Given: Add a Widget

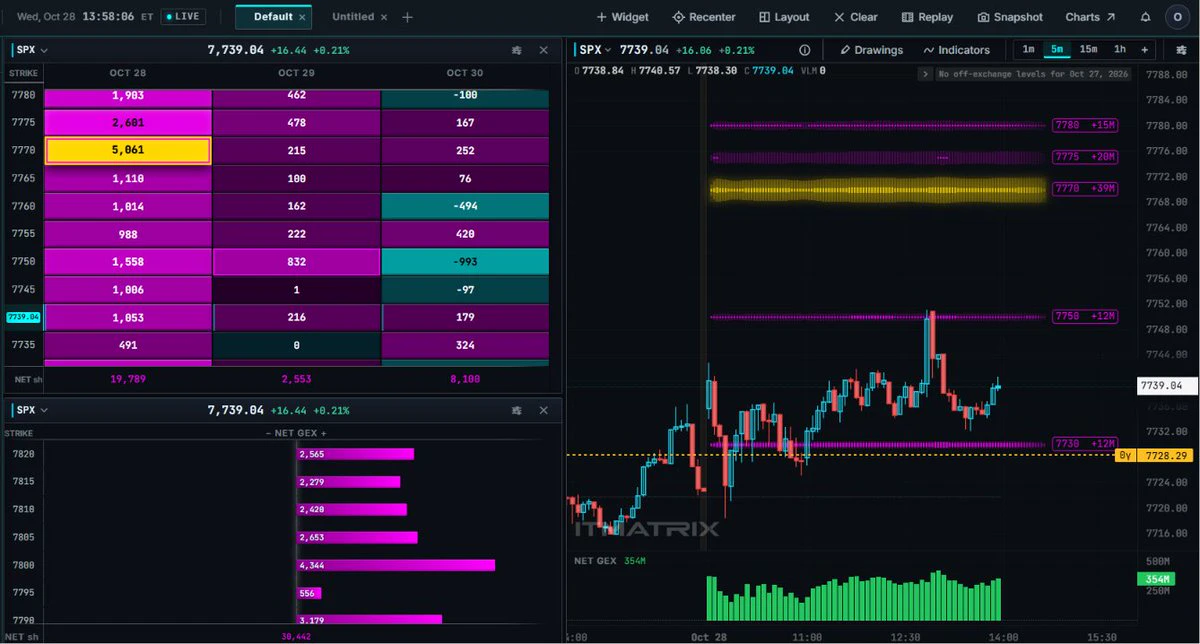Looking at the screenshot, I should tap(622, 17).
